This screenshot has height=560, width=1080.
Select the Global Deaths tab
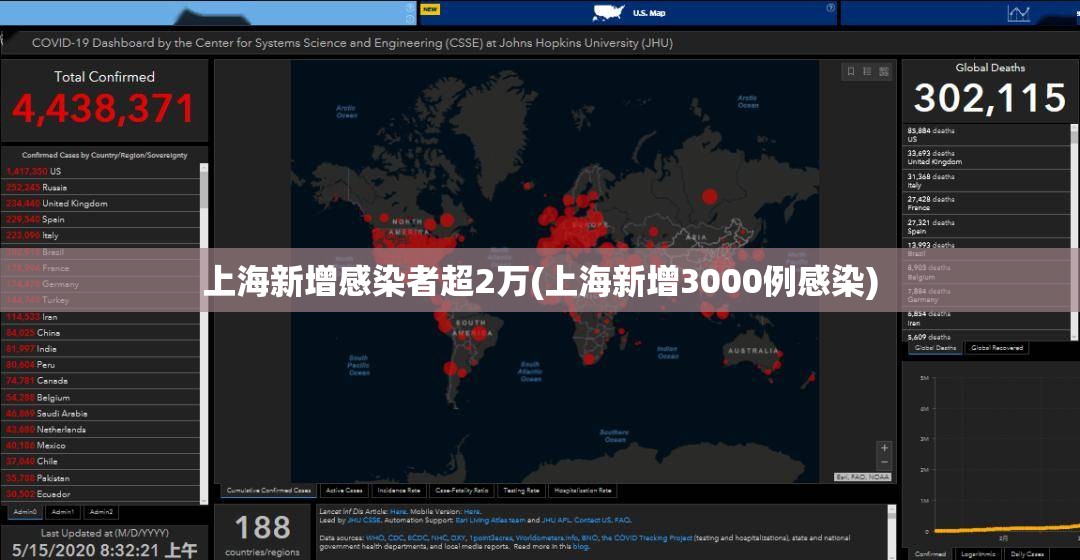click(x=935, y=348)
